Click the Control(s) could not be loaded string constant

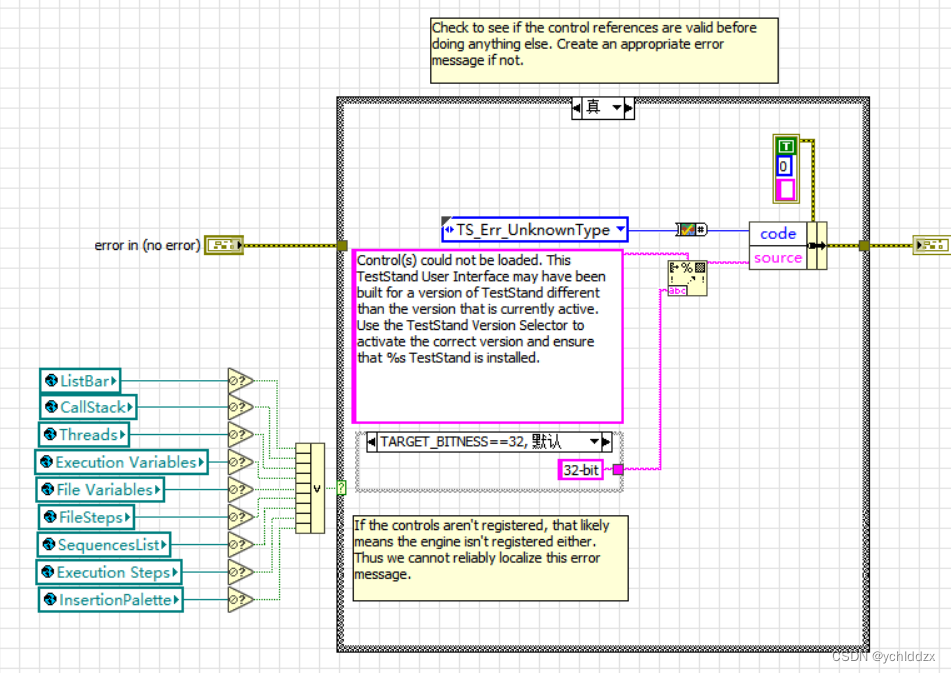[x=488, y=336]
